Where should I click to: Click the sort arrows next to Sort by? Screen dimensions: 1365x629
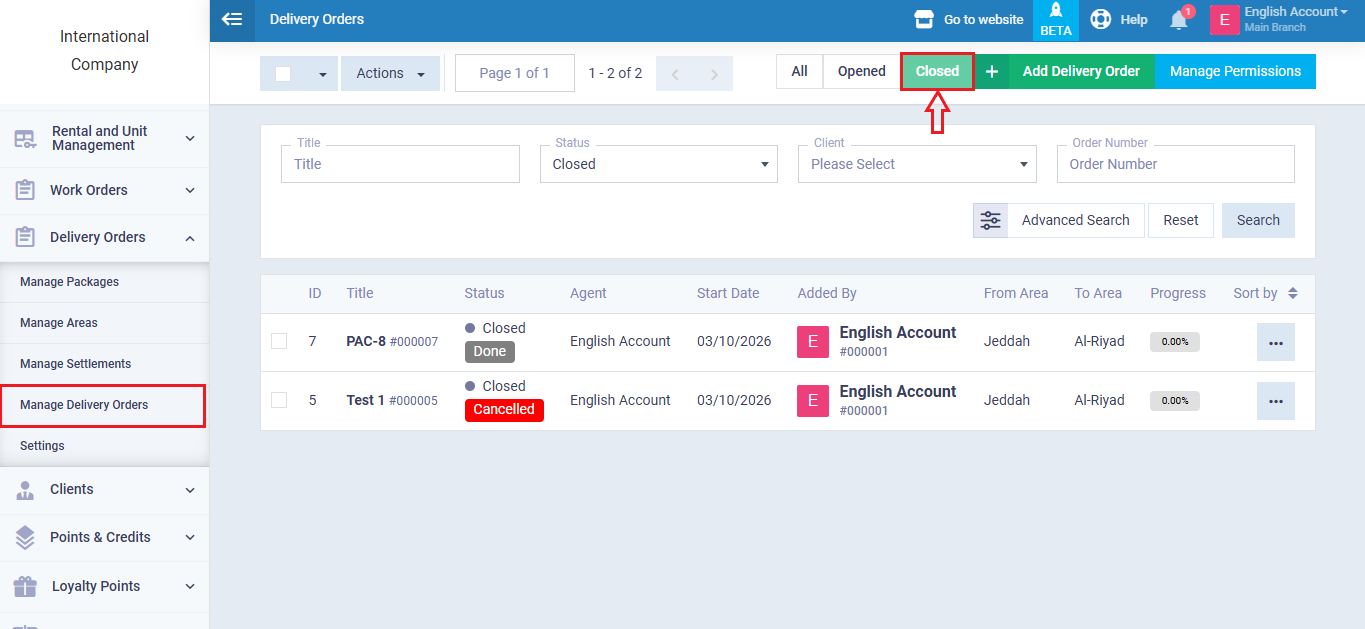click(x=1292, y=293)
